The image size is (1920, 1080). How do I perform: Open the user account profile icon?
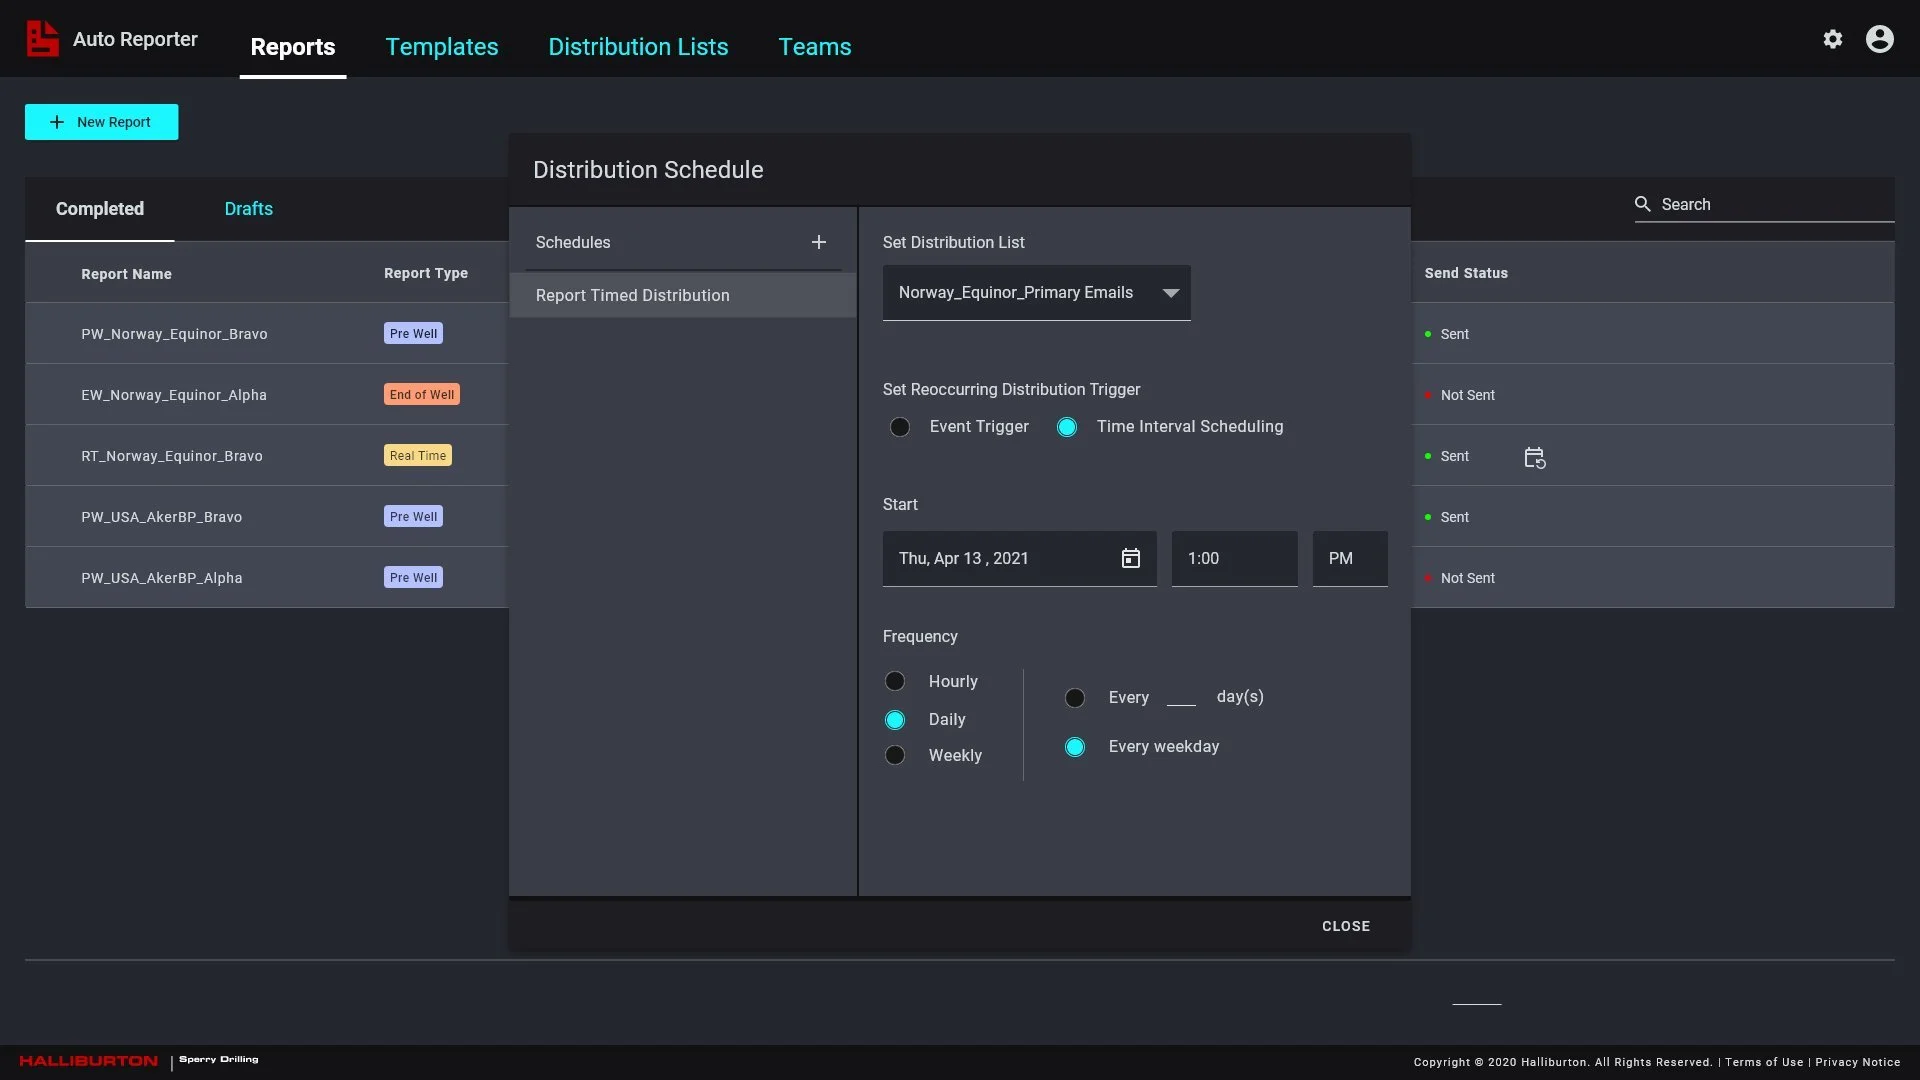tap(1879, 39)
